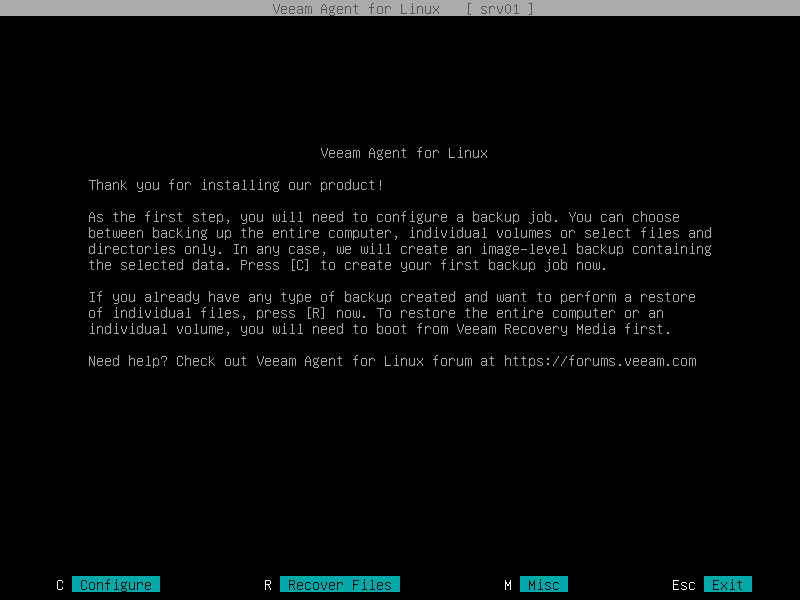Click the Configure button to create a backup job
This screenshot has width=800, height=600.
(x=117, y=584)
